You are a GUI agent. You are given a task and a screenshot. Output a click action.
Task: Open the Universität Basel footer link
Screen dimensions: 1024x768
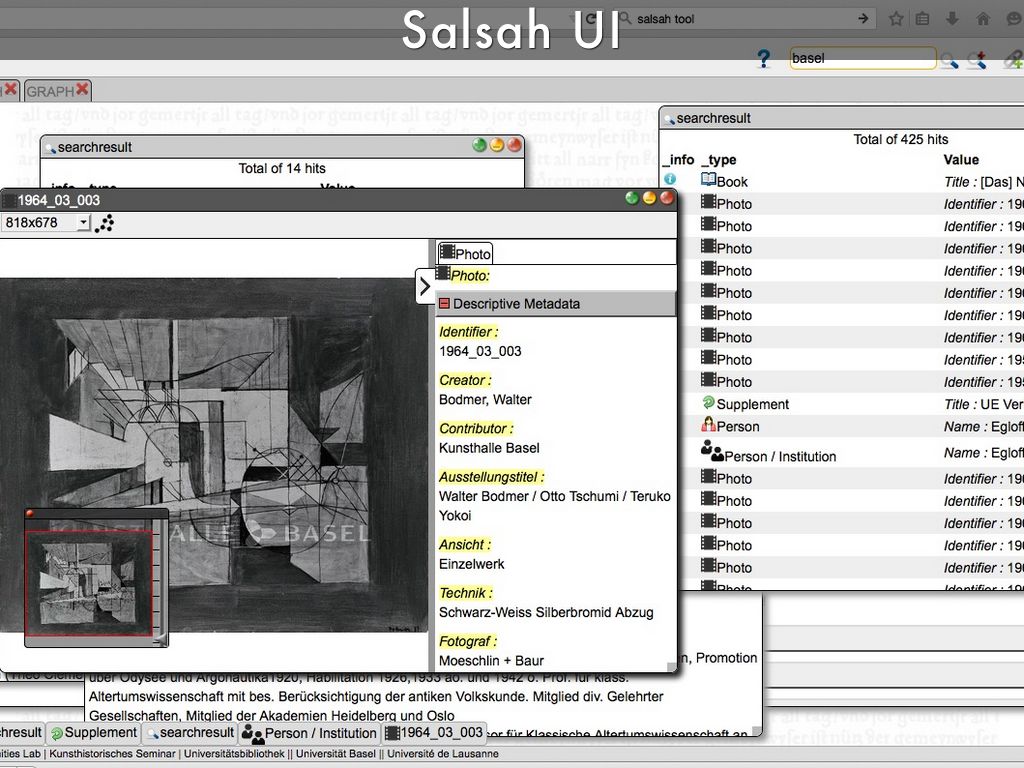coord(336,754)
